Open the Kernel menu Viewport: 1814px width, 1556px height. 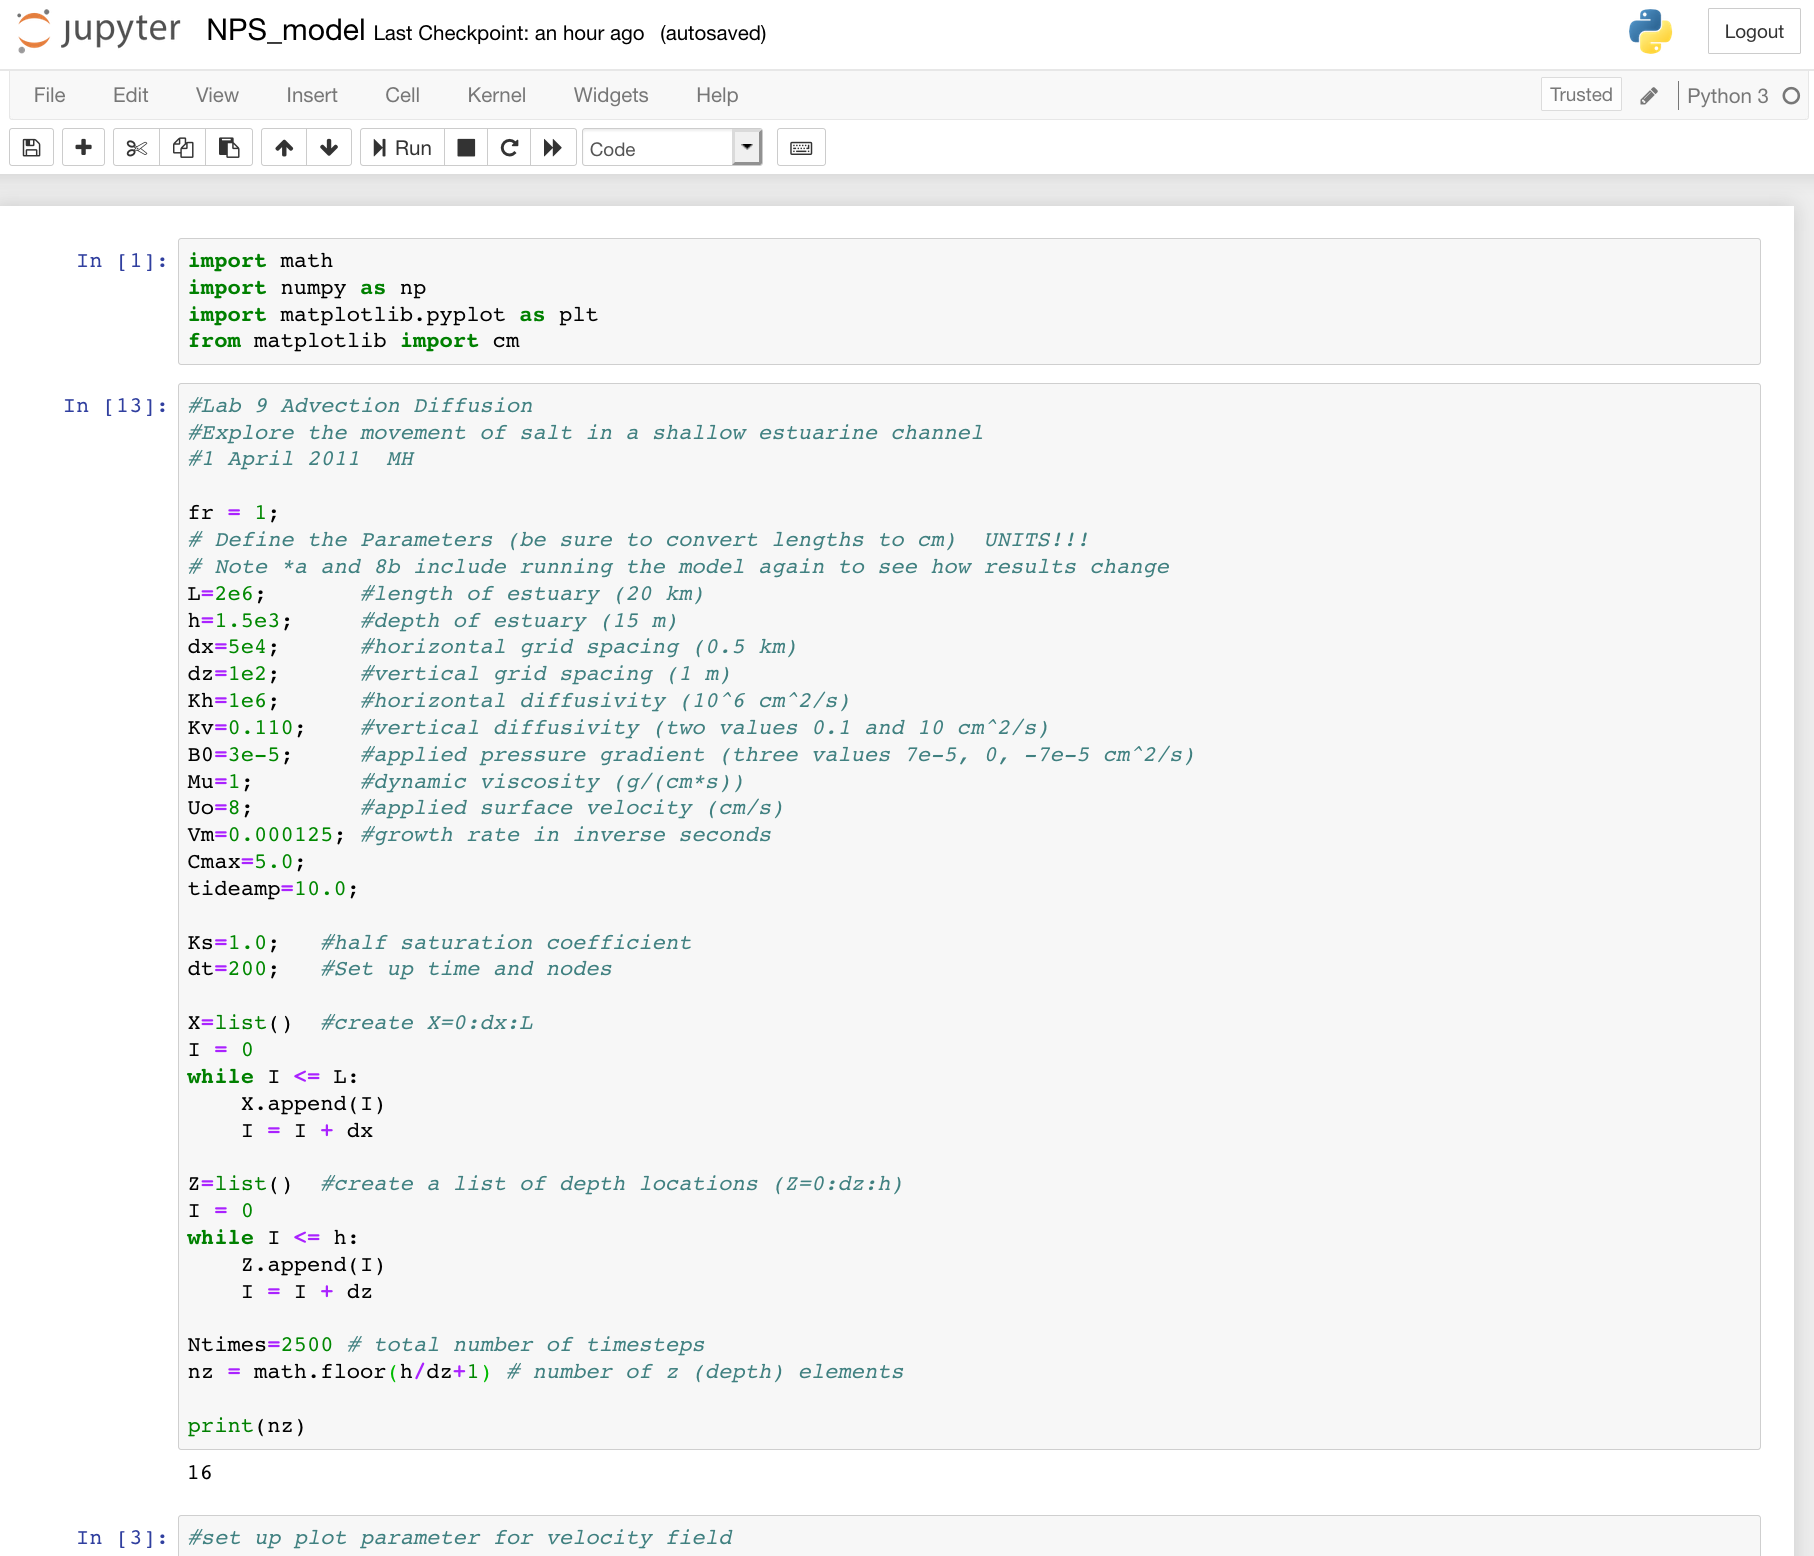tap(496, 95)
